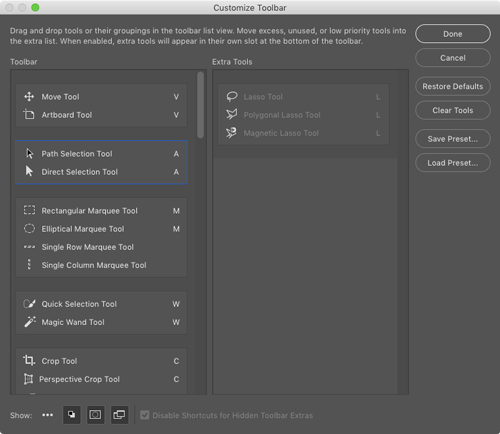This screenshot has height=434, width=500.
Task: Click shortcut letter W of Quick Selection Tool
Action: (x=176, y=304)
